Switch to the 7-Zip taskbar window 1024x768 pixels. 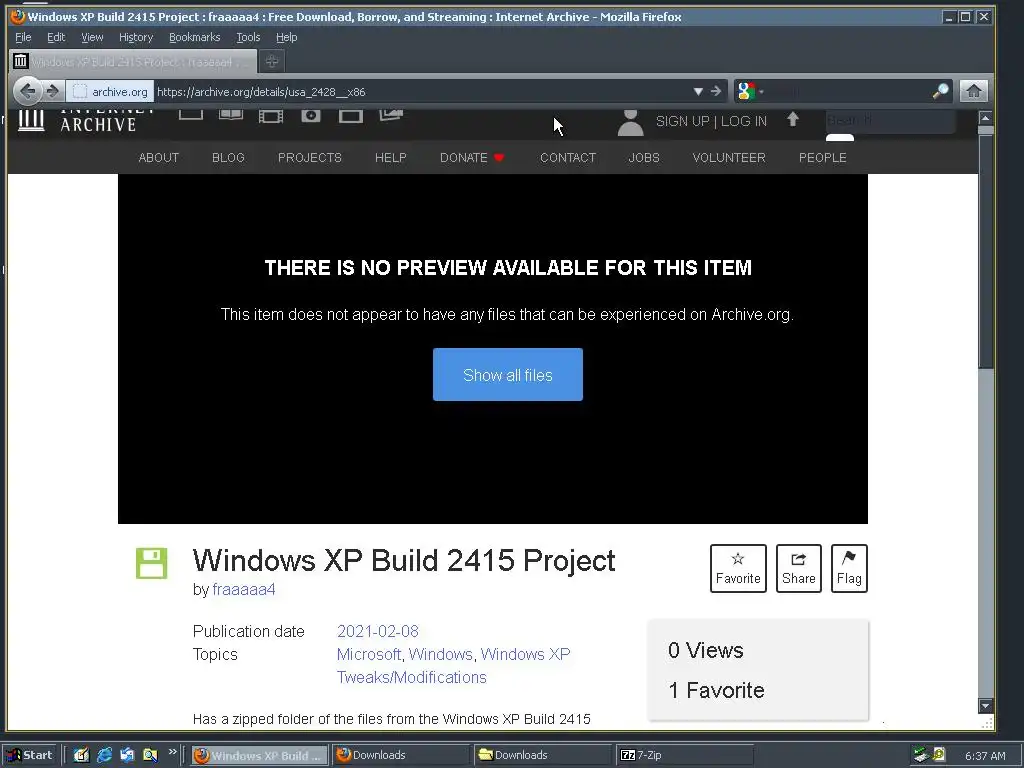[x=684, y=755]
